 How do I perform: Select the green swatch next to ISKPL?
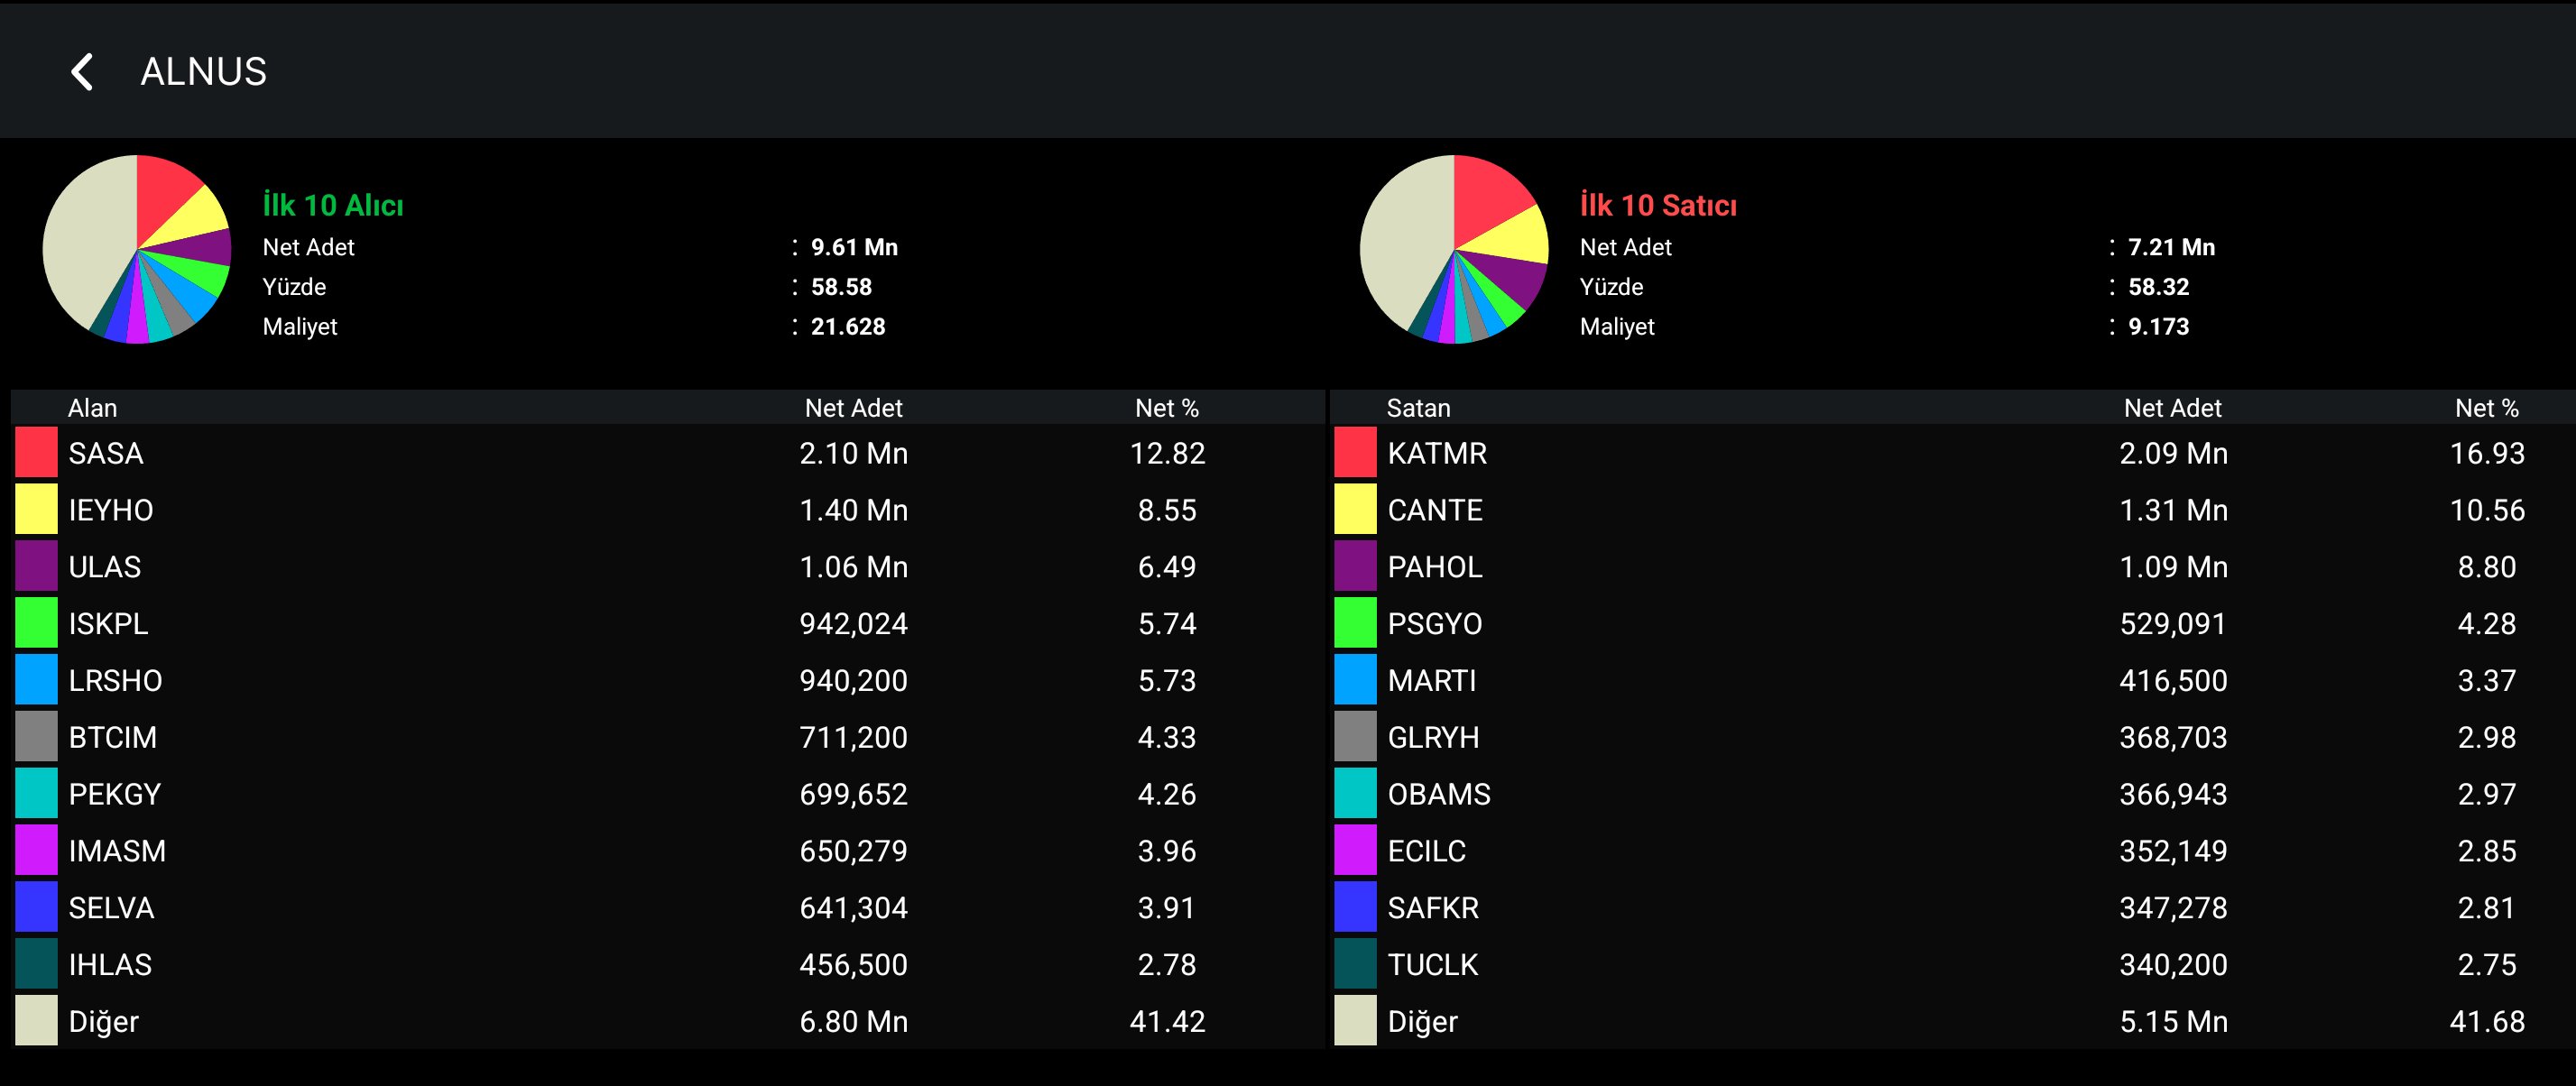pyautogui.click(x=36, y=623)
